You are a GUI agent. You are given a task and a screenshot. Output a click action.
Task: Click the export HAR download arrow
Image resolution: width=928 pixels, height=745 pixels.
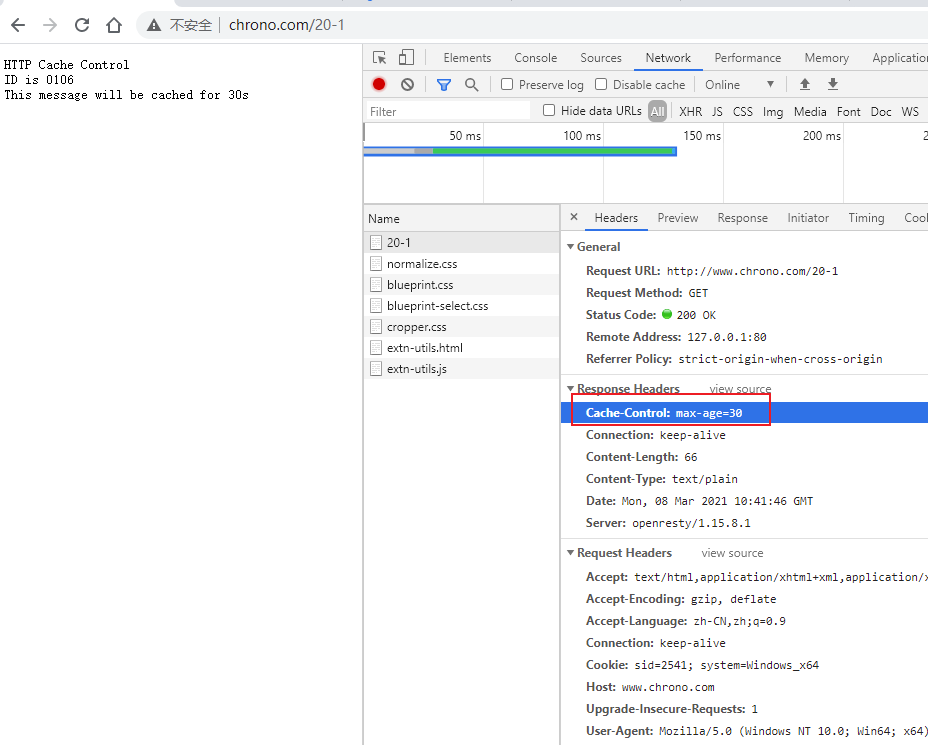tap(832, 85)
